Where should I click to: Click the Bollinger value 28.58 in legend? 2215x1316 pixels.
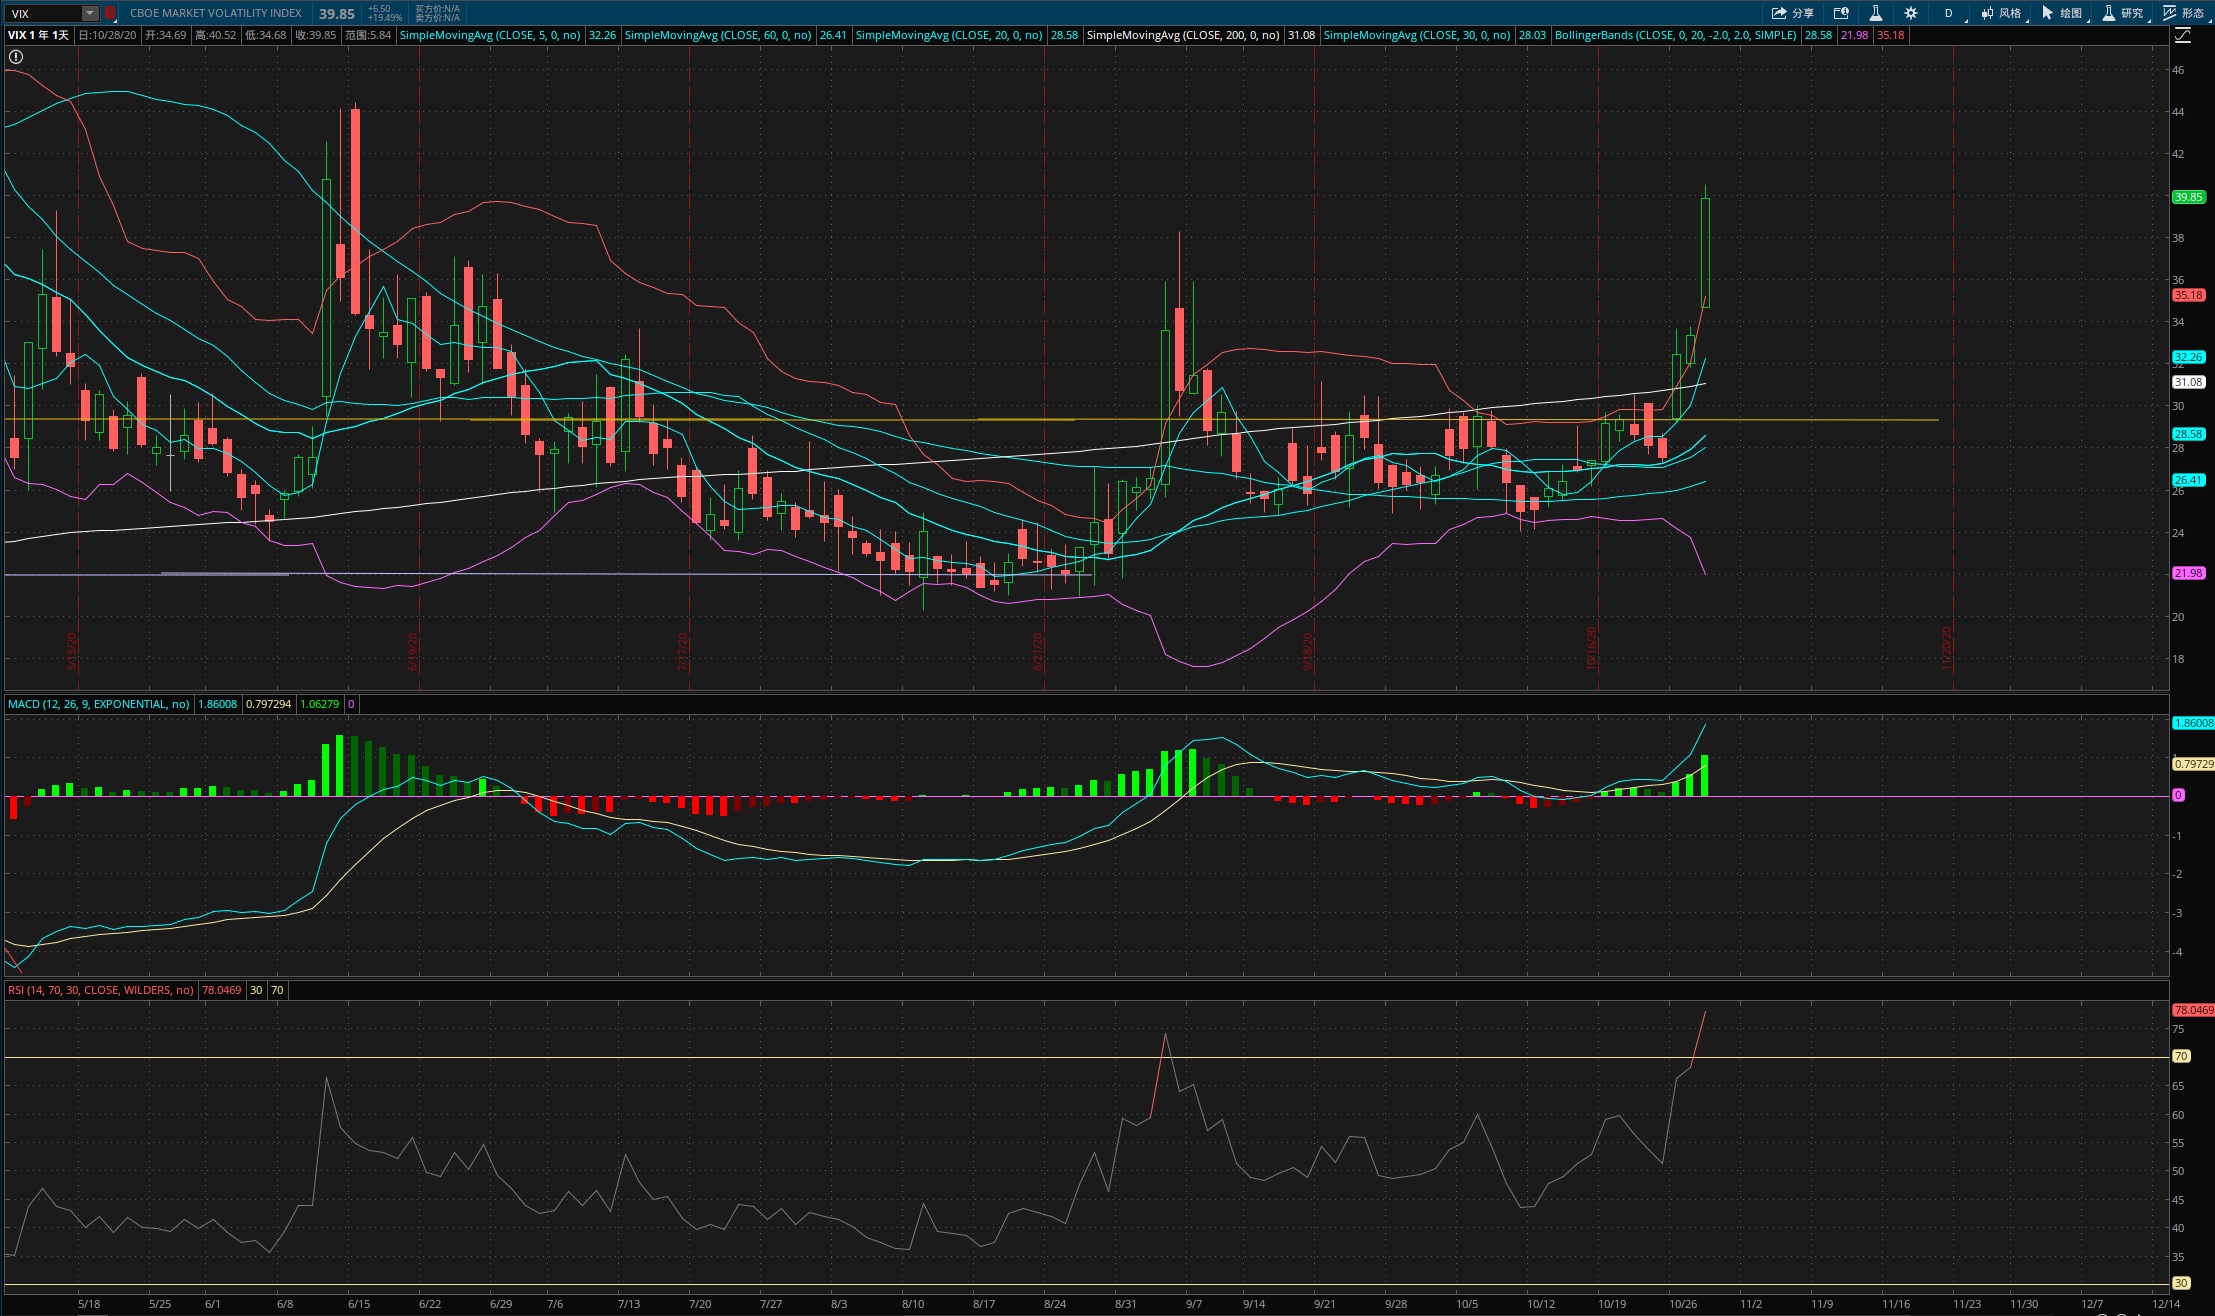(x=1818, y=35)
